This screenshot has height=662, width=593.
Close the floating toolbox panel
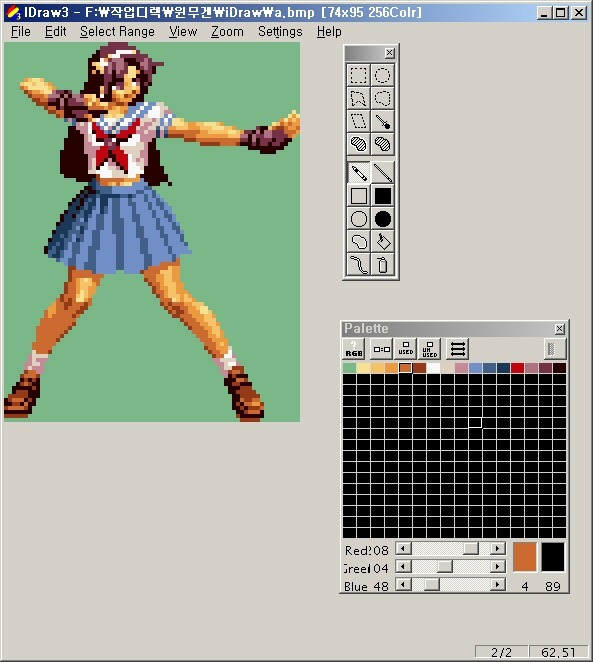pyautogui.click(x=390, y=53)
